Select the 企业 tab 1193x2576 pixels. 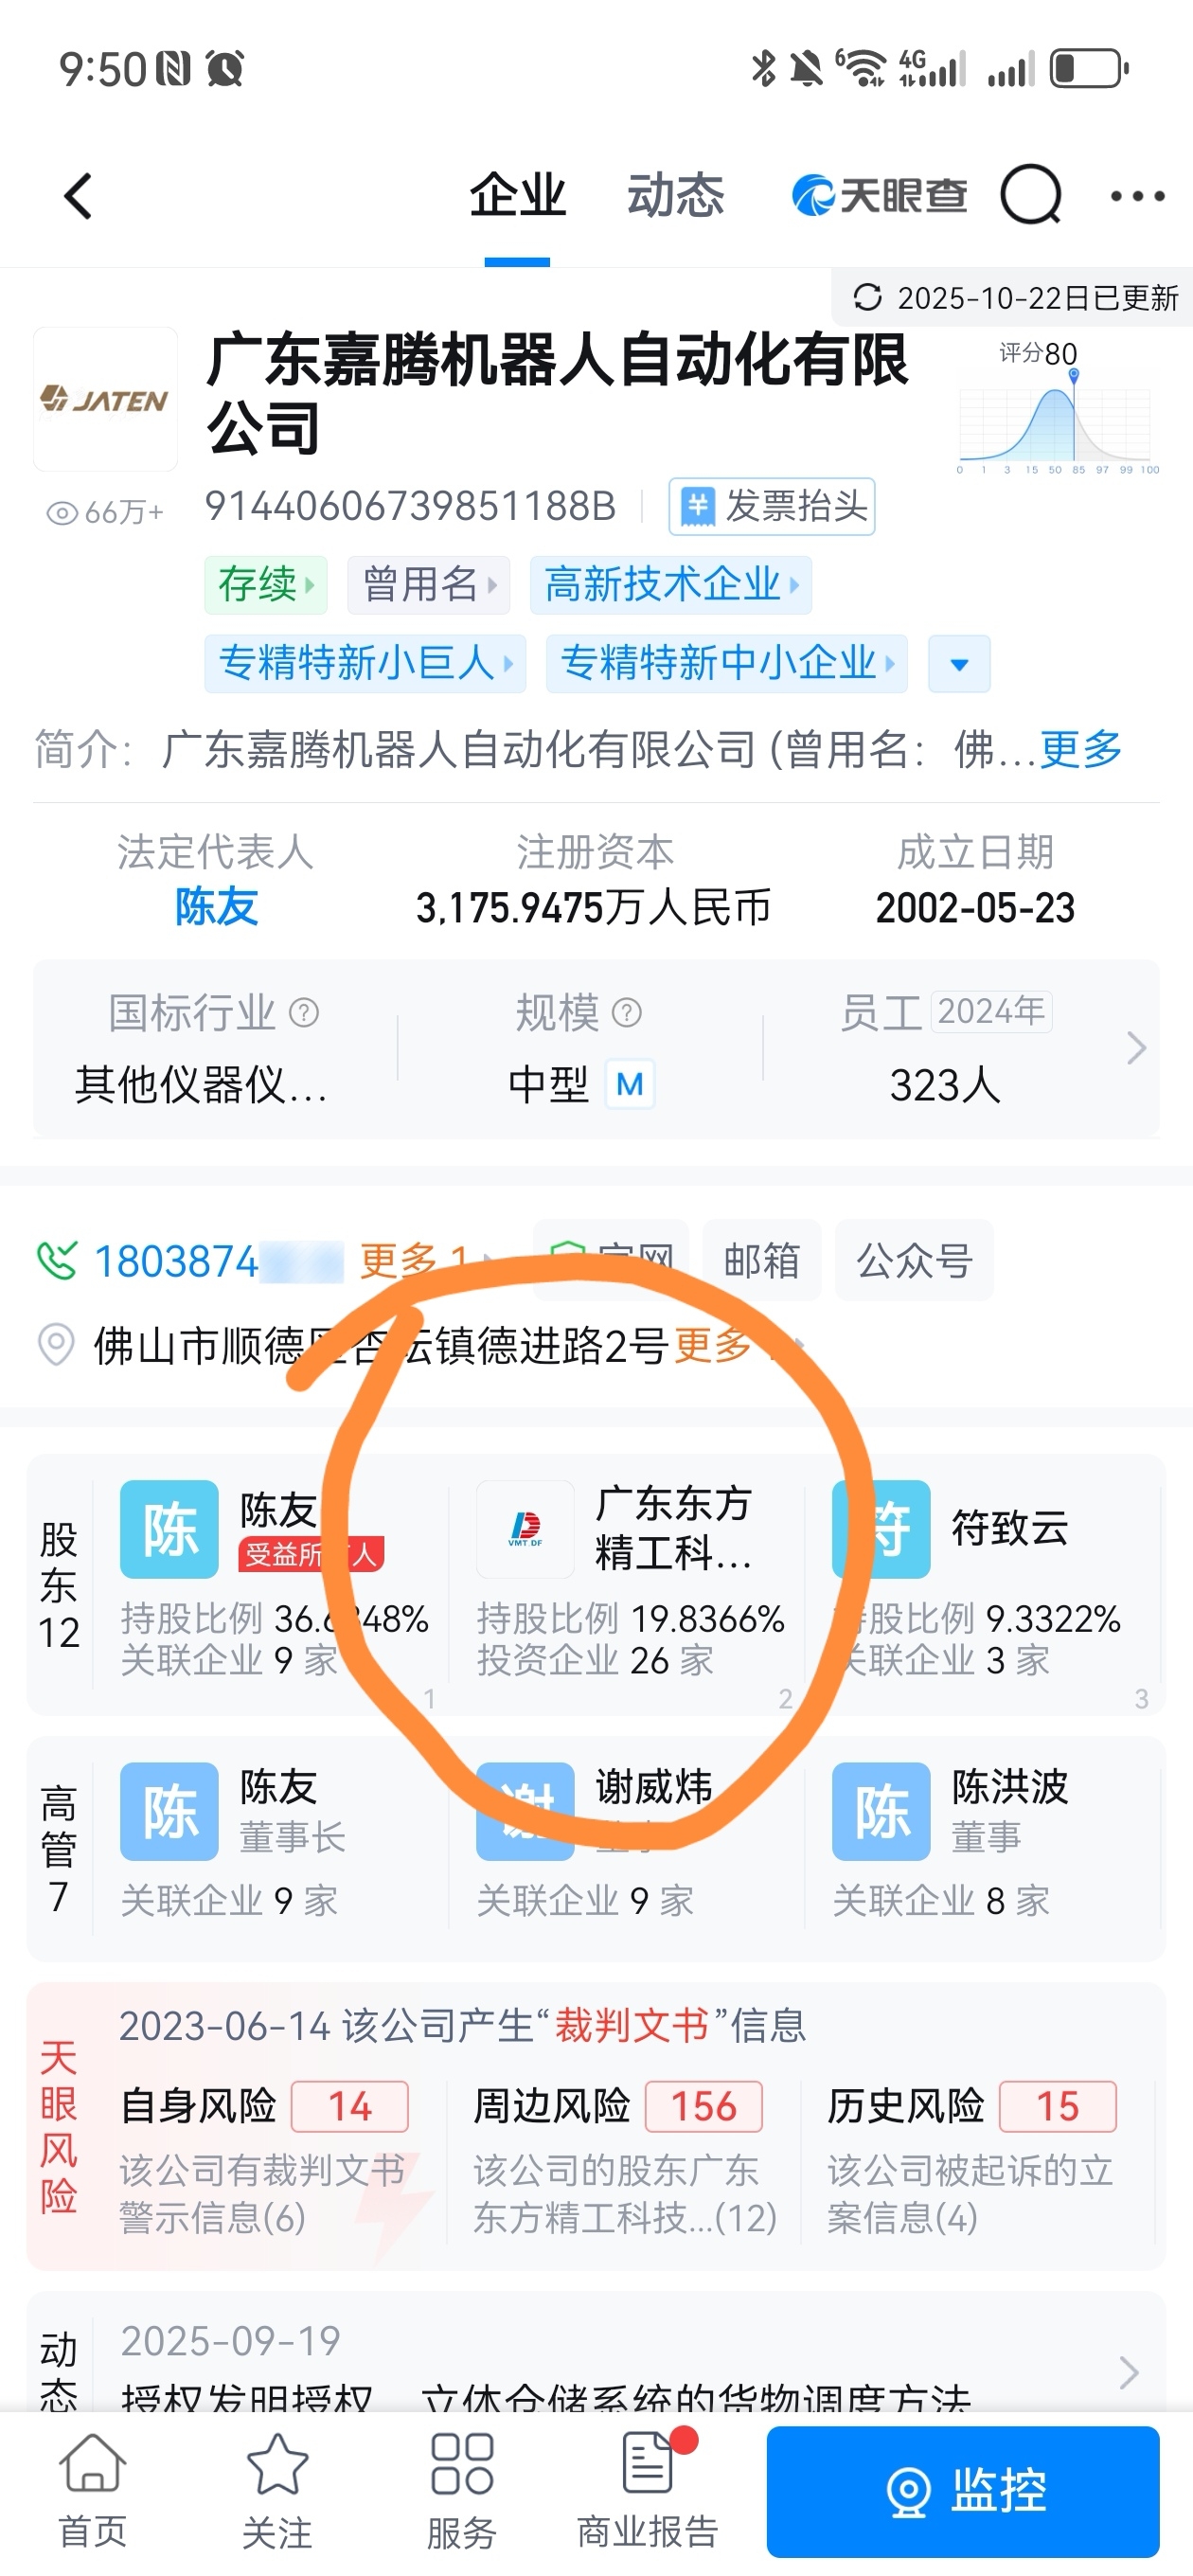tap(517, 195)
